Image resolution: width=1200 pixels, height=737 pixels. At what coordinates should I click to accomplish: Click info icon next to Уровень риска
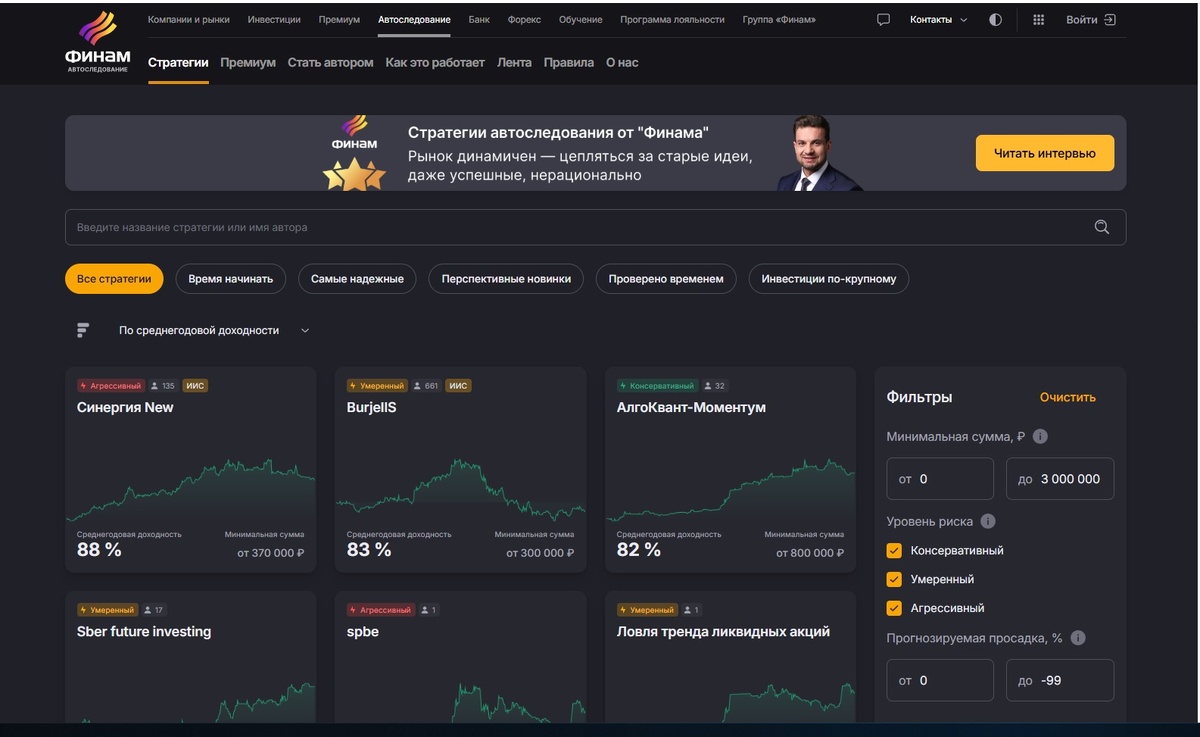pos(988,522)
